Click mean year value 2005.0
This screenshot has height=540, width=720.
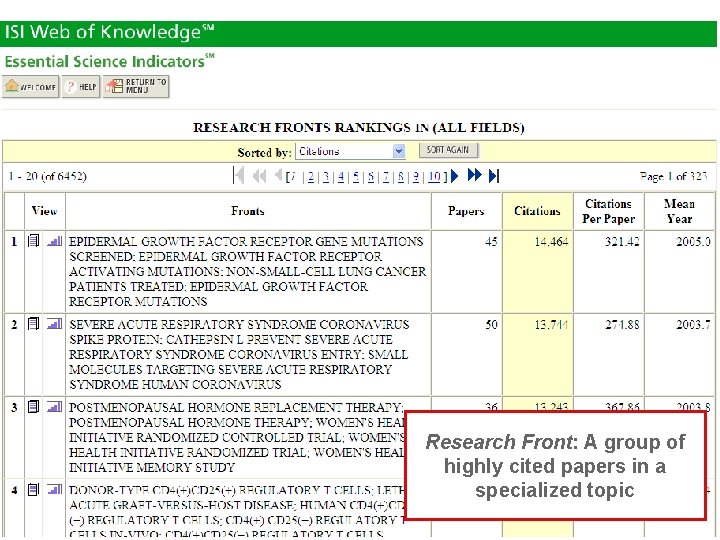(693, 242)
